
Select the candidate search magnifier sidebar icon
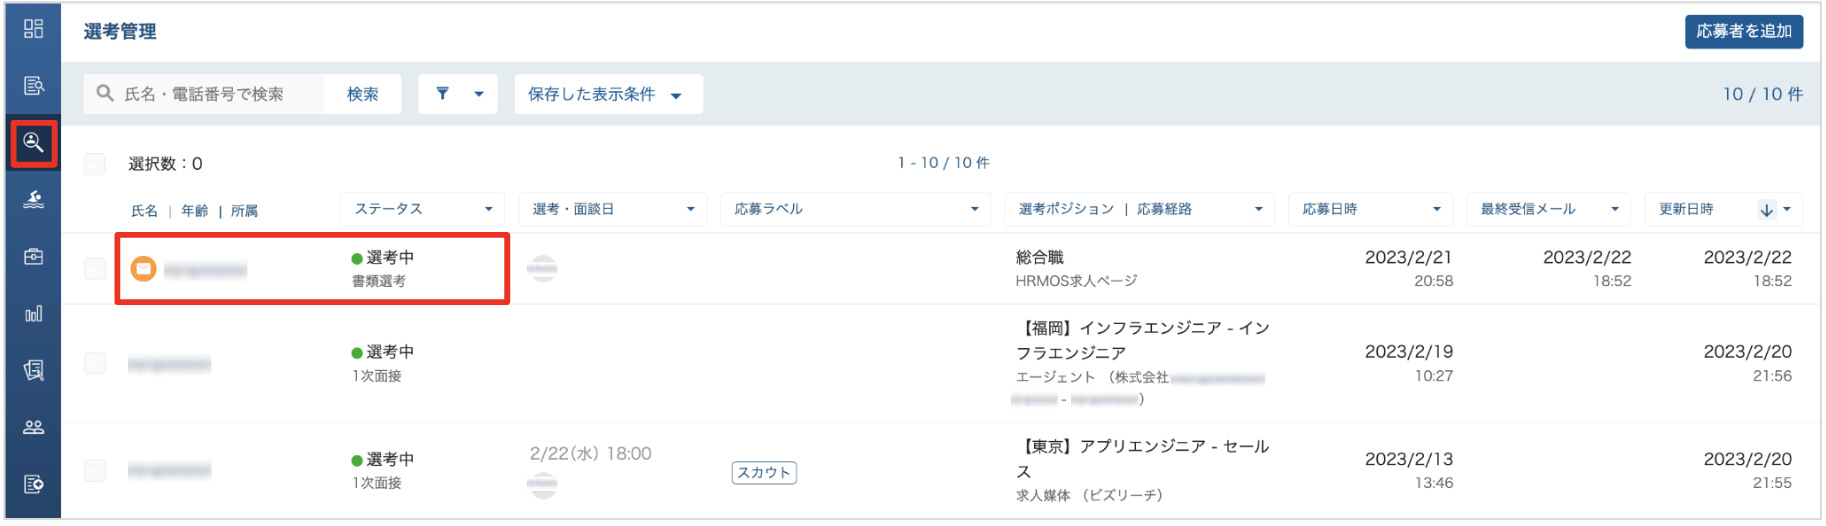coord(33,143)
